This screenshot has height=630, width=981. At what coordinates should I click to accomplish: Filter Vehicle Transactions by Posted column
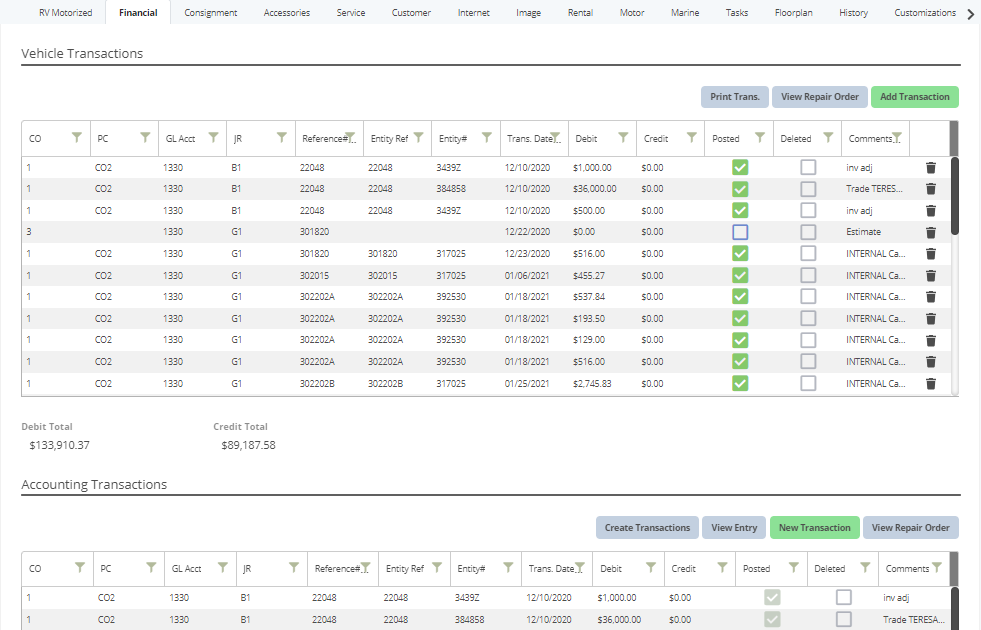tap(760, 138)
